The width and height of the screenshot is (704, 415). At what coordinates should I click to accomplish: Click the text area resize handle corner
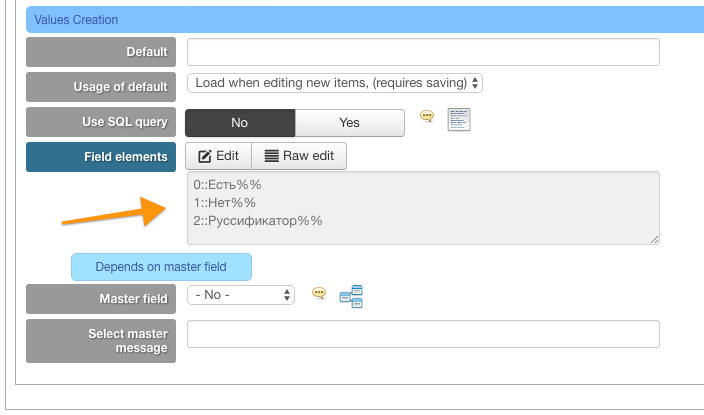(x=655, y=240)
